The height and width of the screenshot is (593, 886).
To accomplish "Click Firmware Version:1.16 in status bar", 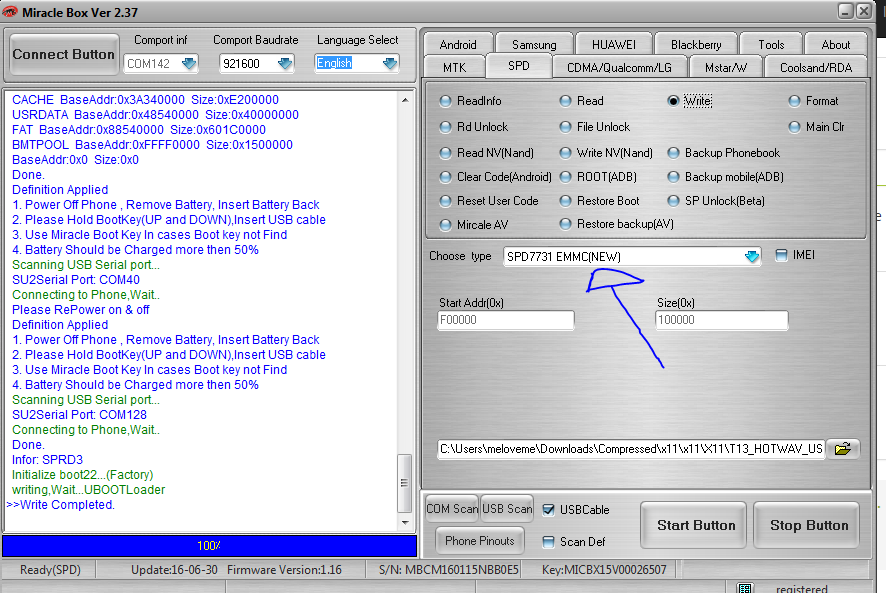I will 284,569.
